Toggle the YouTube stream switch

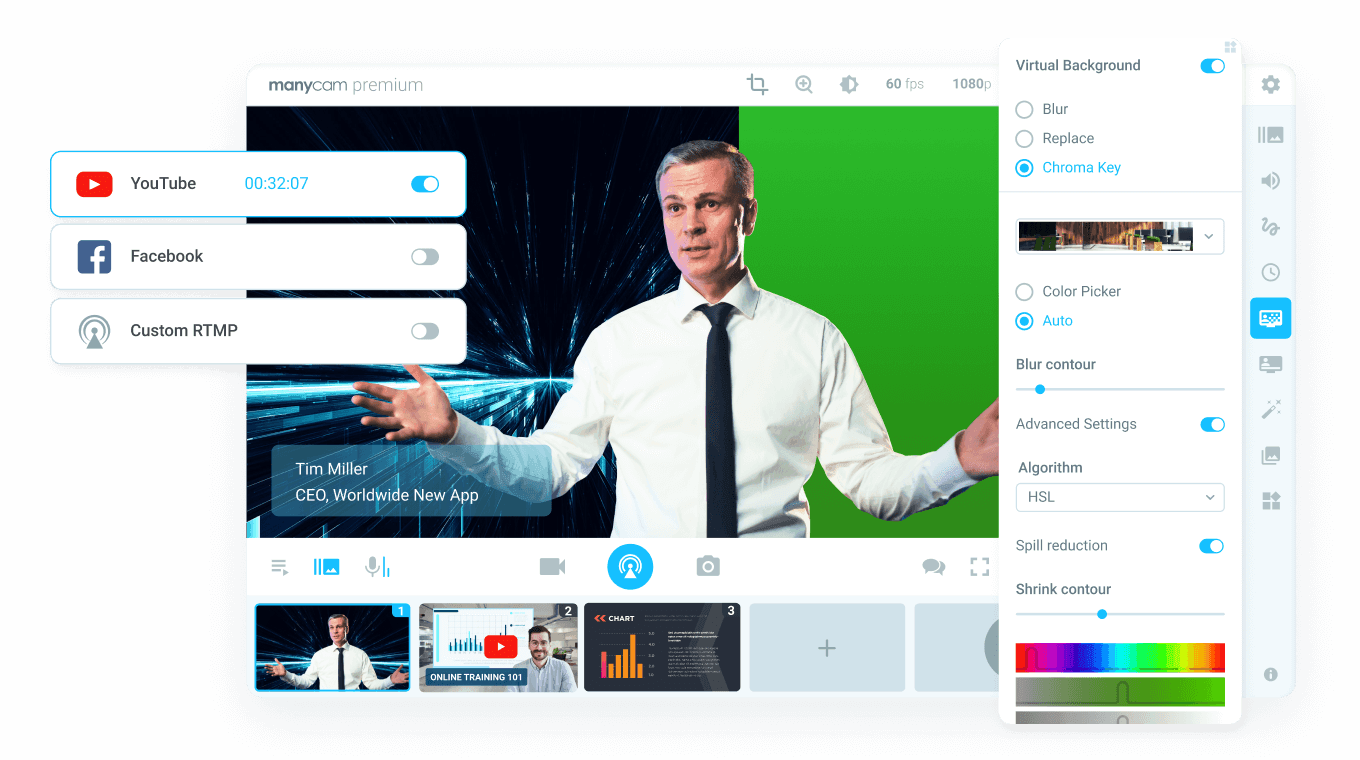click(x=425, y=184)
